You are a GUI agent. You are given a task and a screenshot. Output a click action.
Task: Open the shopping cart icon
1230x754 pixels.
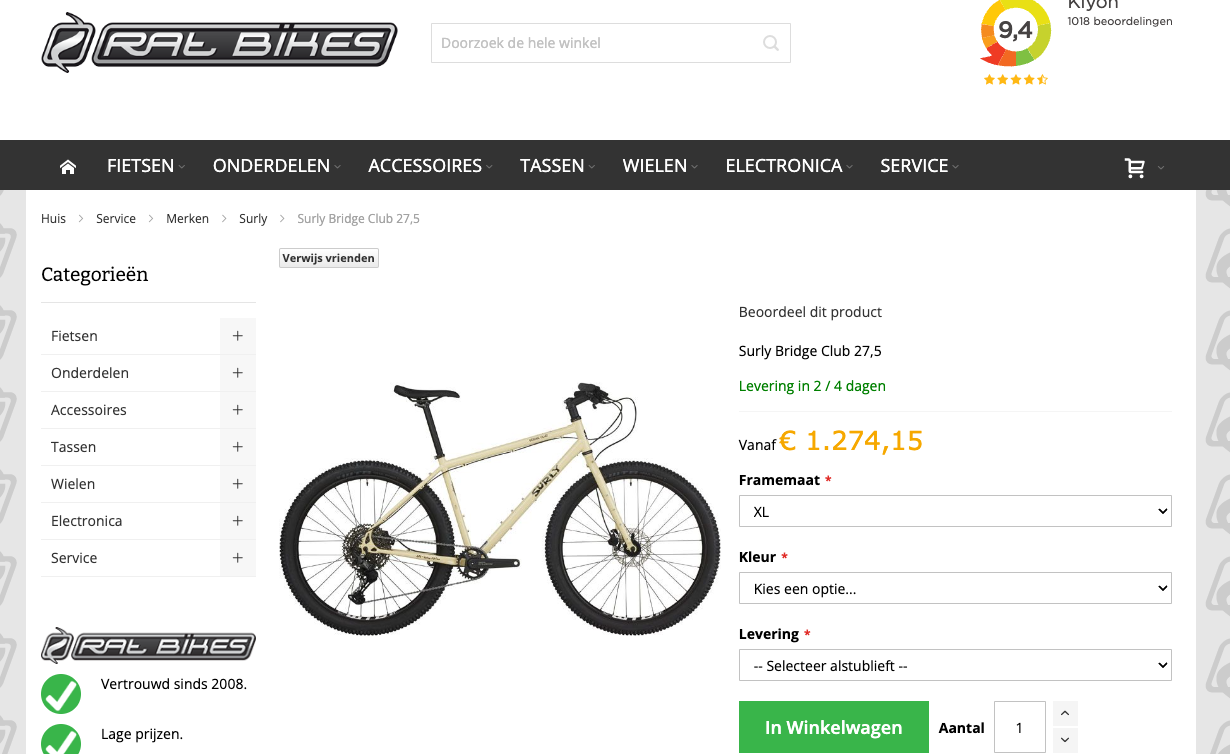[x=1135, y=168]
